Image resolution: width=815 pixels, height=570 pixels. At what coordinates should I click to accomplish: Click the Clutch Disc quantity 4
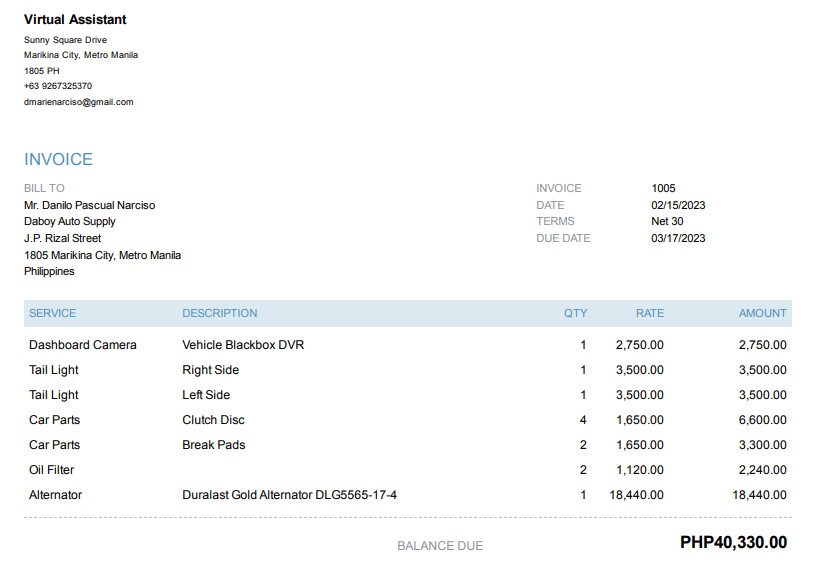583,420
